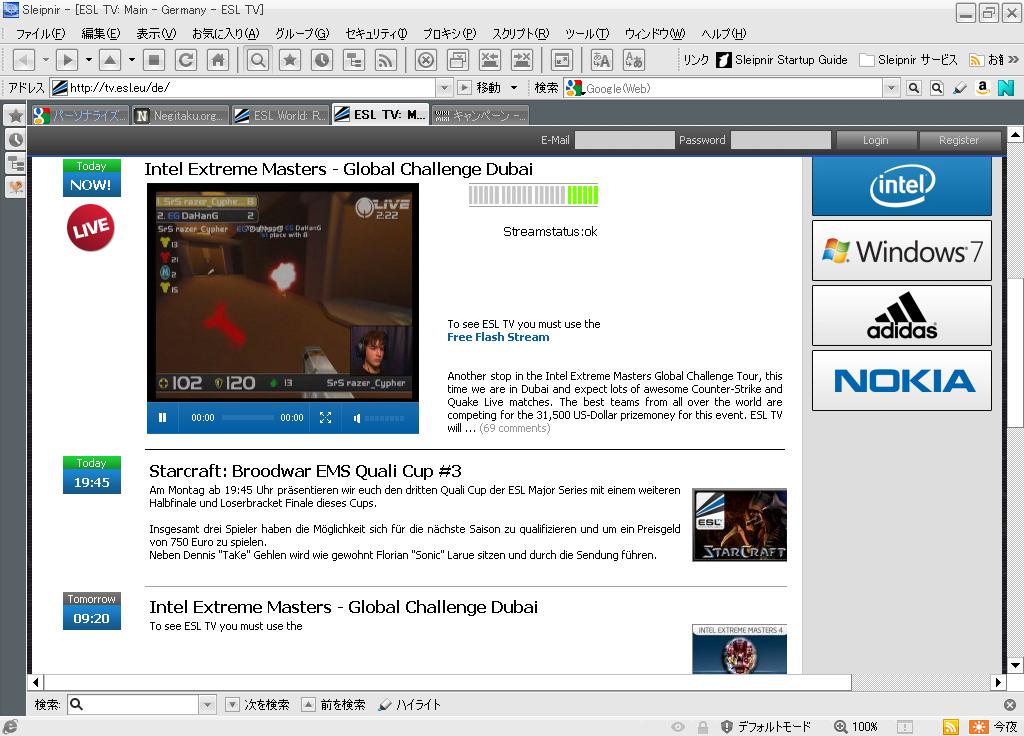This screenshot has height=736, width=1024.
Task: Open the address bar URL dropdown
Action: (444, 88)
